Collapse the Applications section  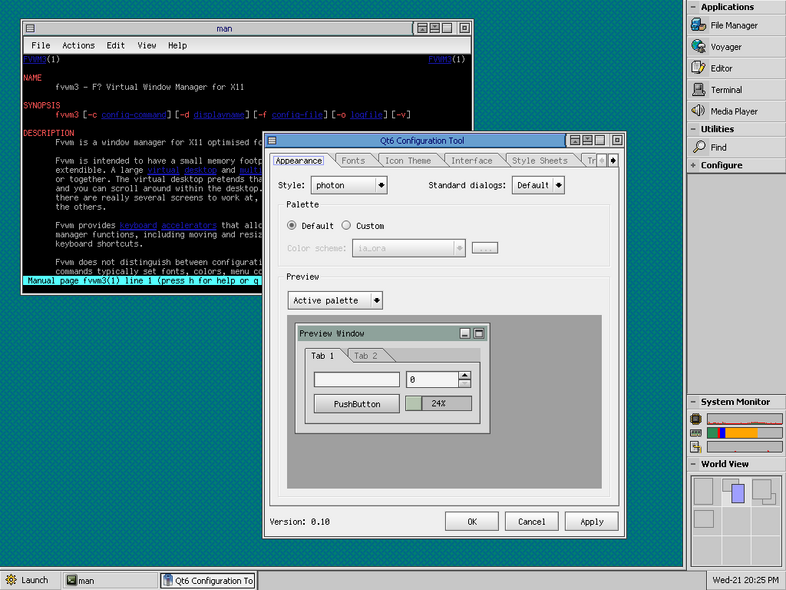[693, 7]
